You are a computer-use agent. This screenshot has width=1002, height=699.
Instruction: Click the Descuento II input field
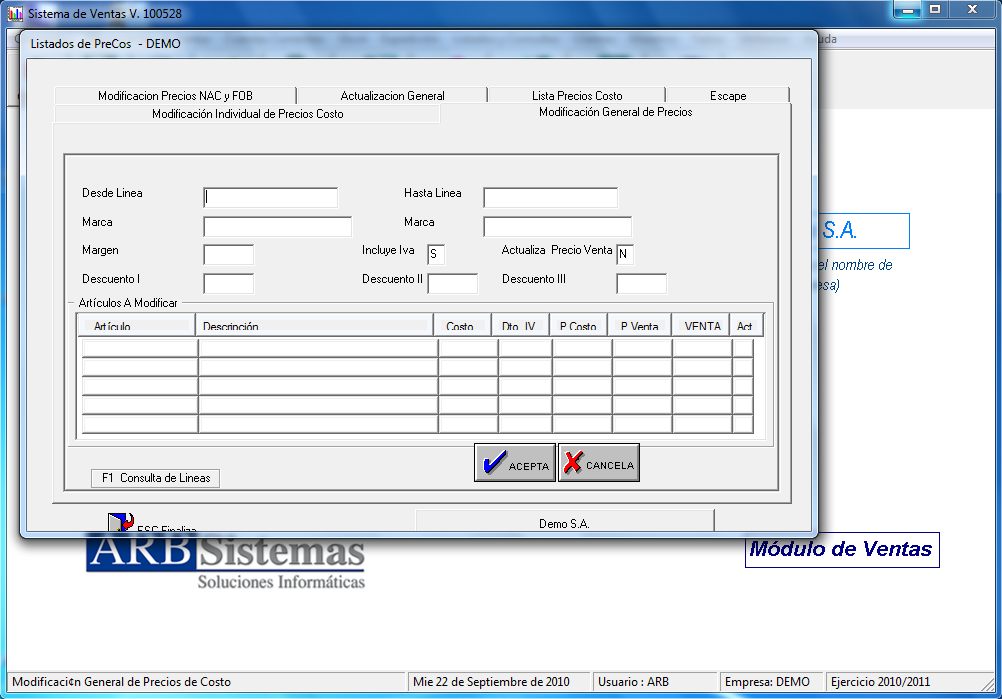(452, 283)
